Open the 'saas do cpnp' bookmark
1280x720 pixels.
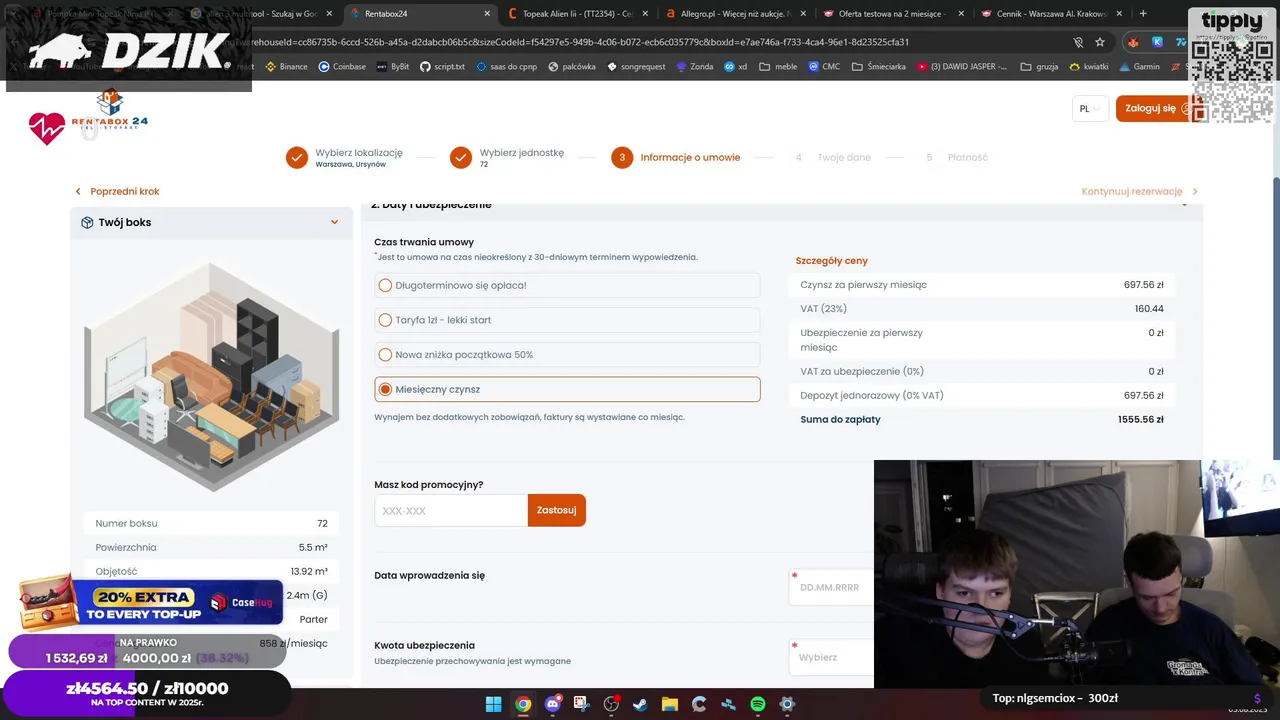(507, 67)
